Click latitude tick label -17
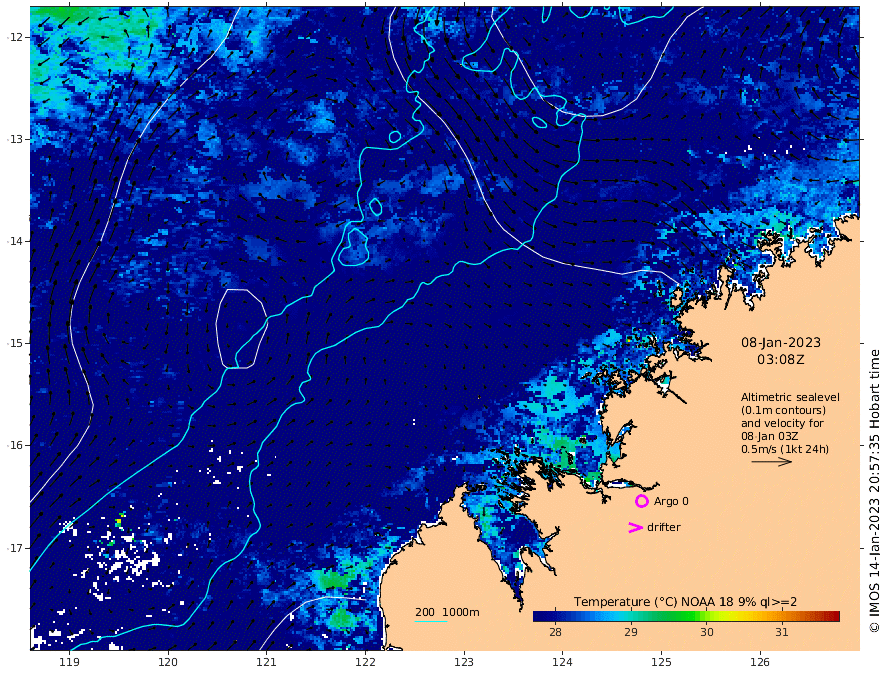The image size is (880, 680). coord(15,548)
